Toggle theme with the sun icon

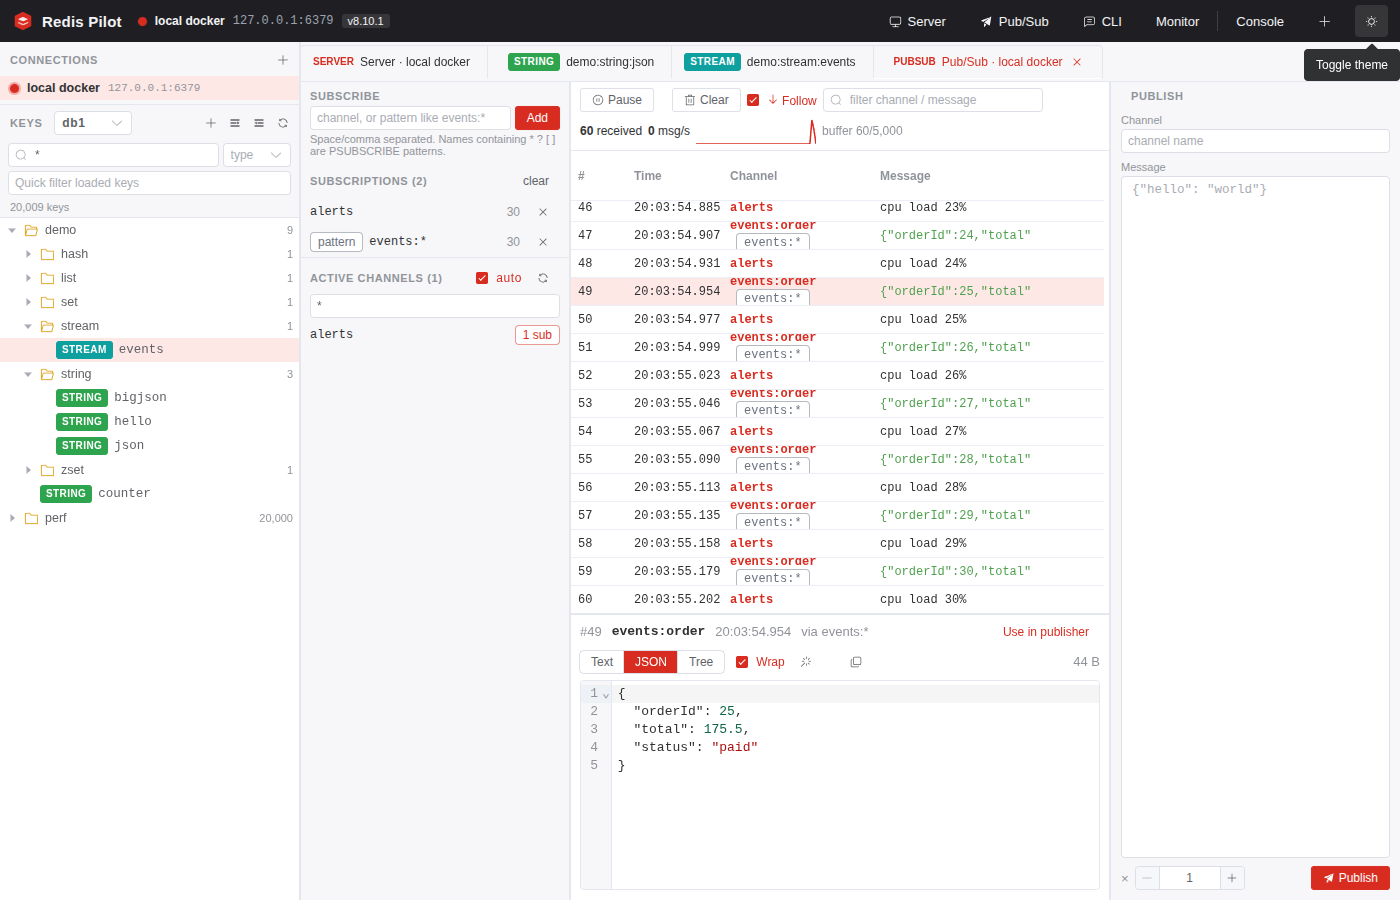1371,21
